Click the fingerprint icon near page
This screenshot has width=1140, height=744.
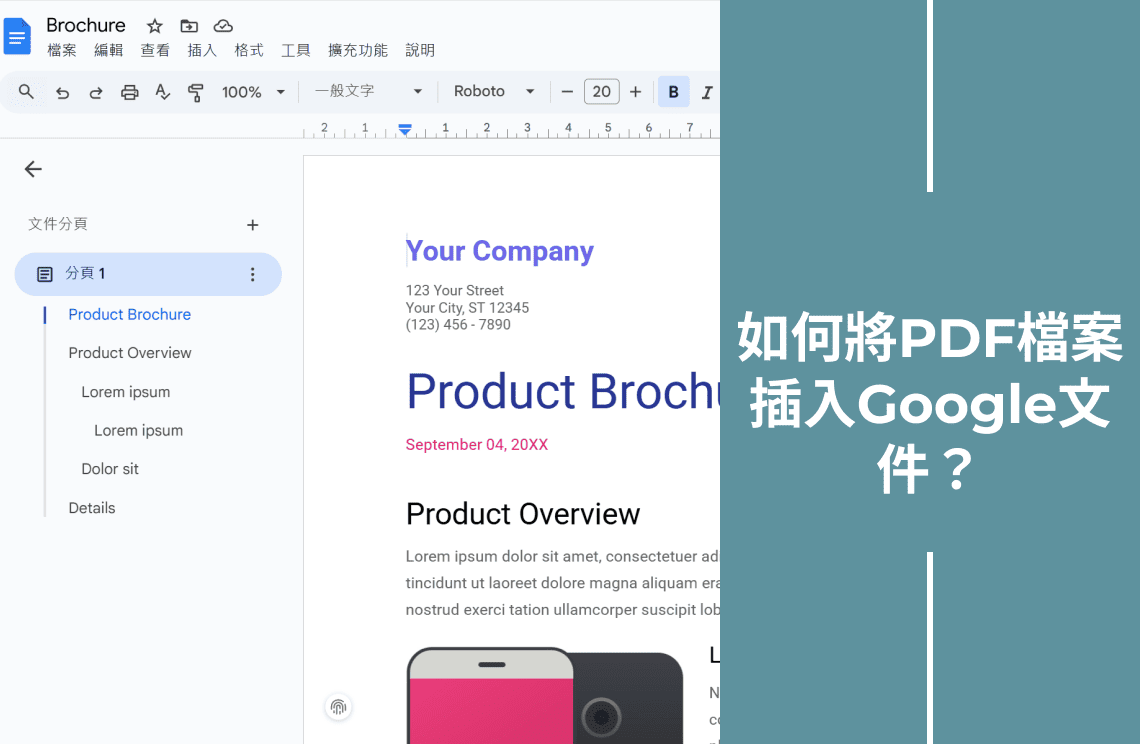point(338,706)
